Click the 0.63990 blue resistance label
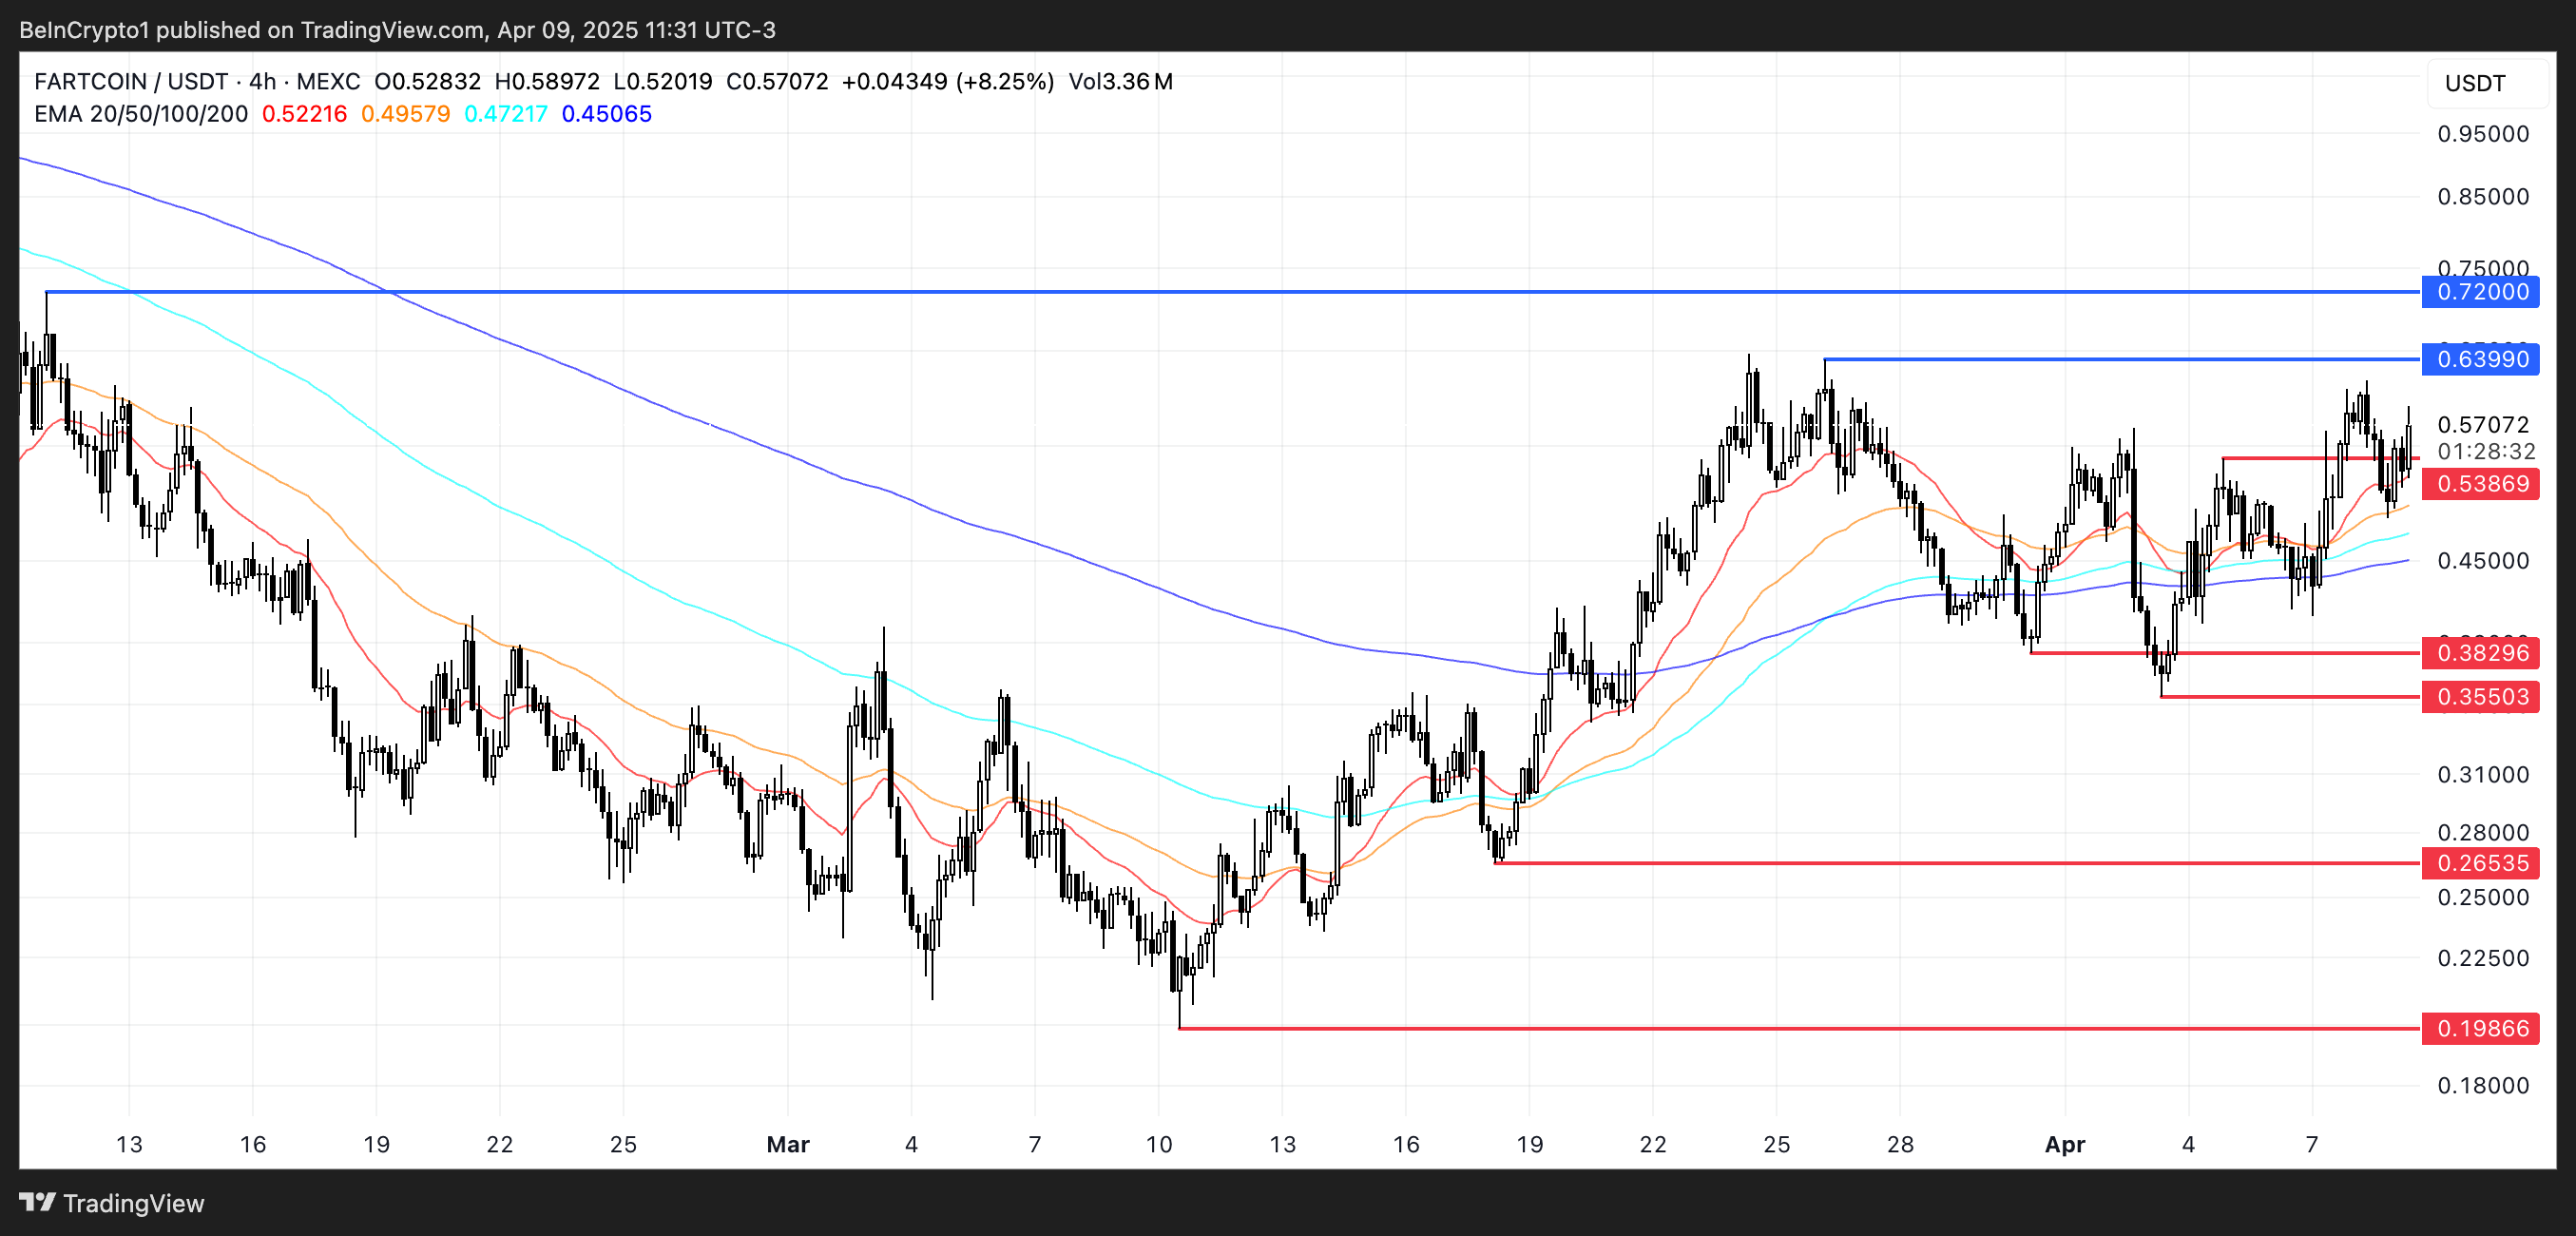Image resolution: width=2576 pixels, height=1236 pixels. coord(2481,359)
